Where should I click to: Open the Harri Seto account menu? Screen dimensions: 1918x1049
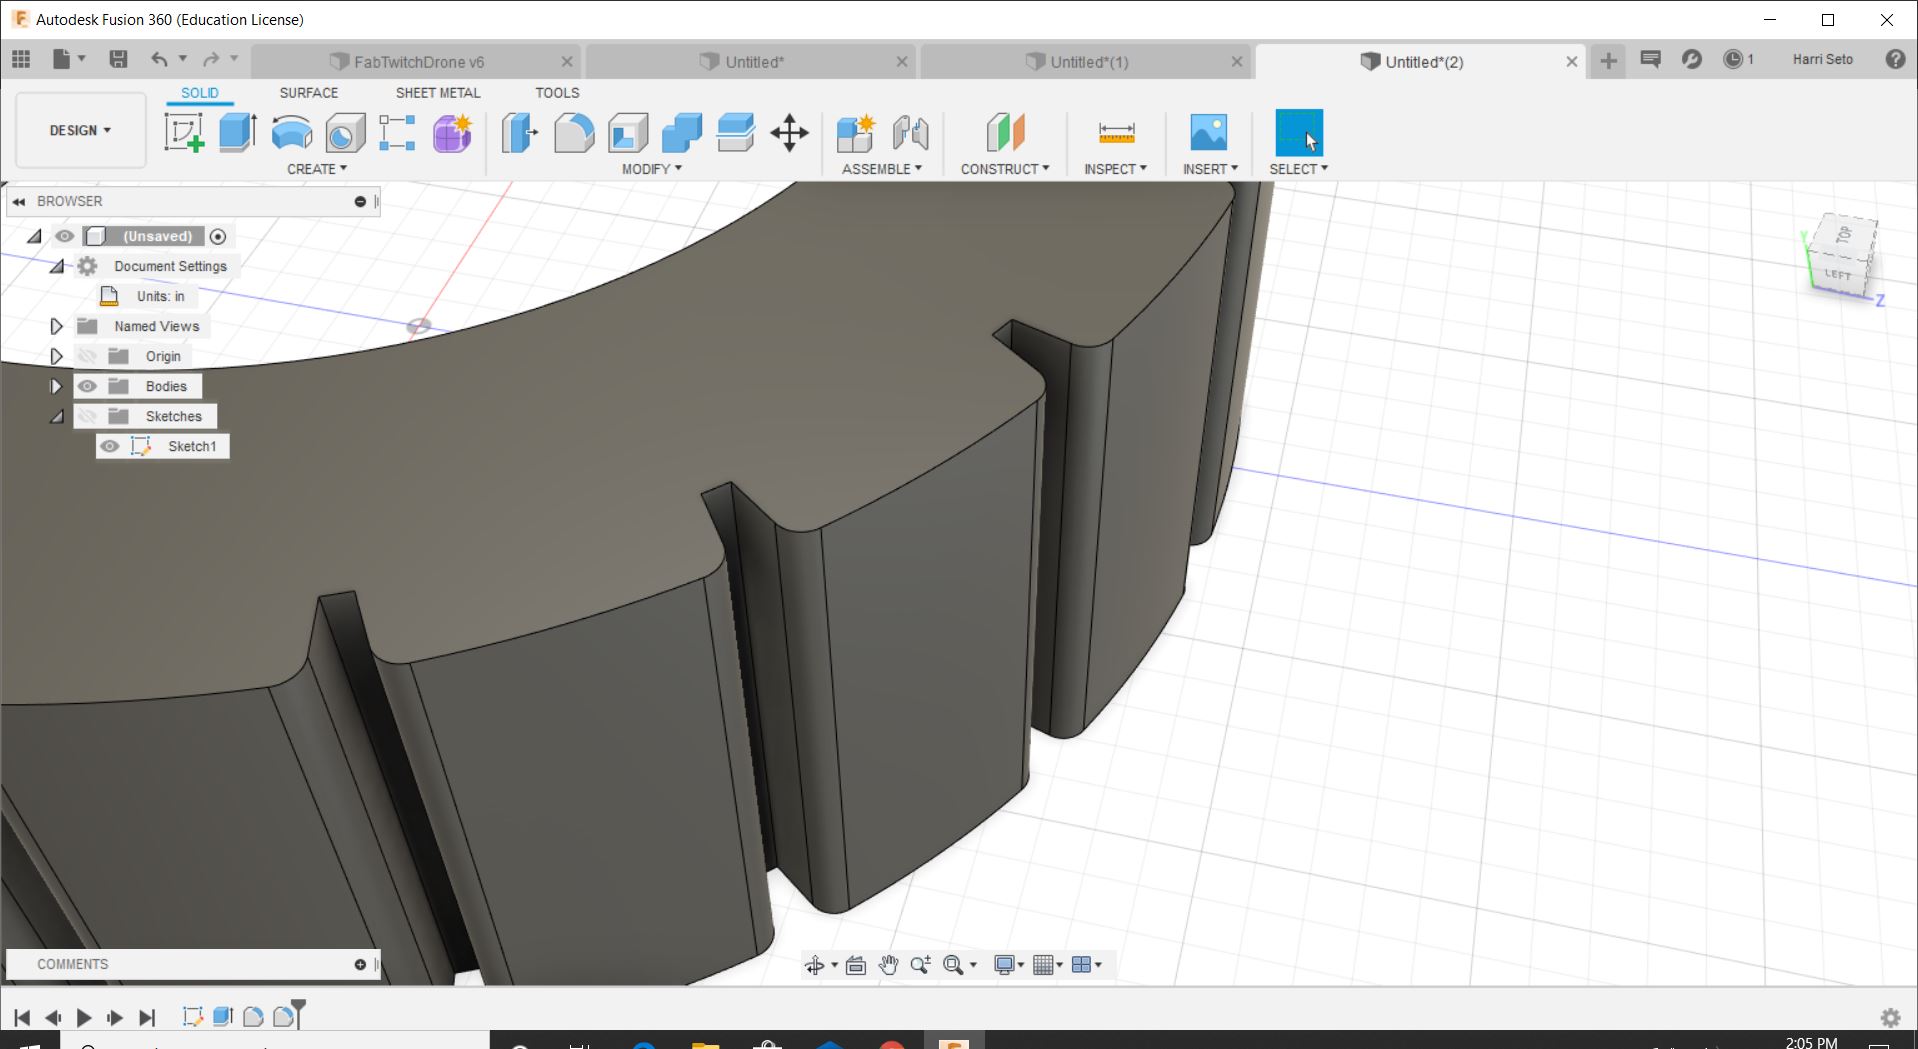pyautogui.click(x=1822, y=60)
